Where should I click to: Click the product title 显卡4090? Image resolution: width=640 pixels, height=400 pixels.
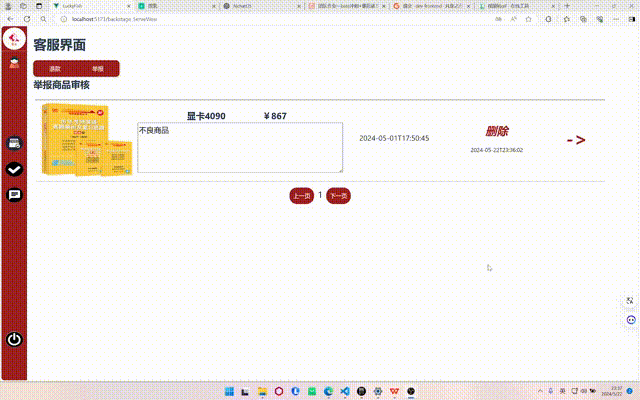[206, 116]
